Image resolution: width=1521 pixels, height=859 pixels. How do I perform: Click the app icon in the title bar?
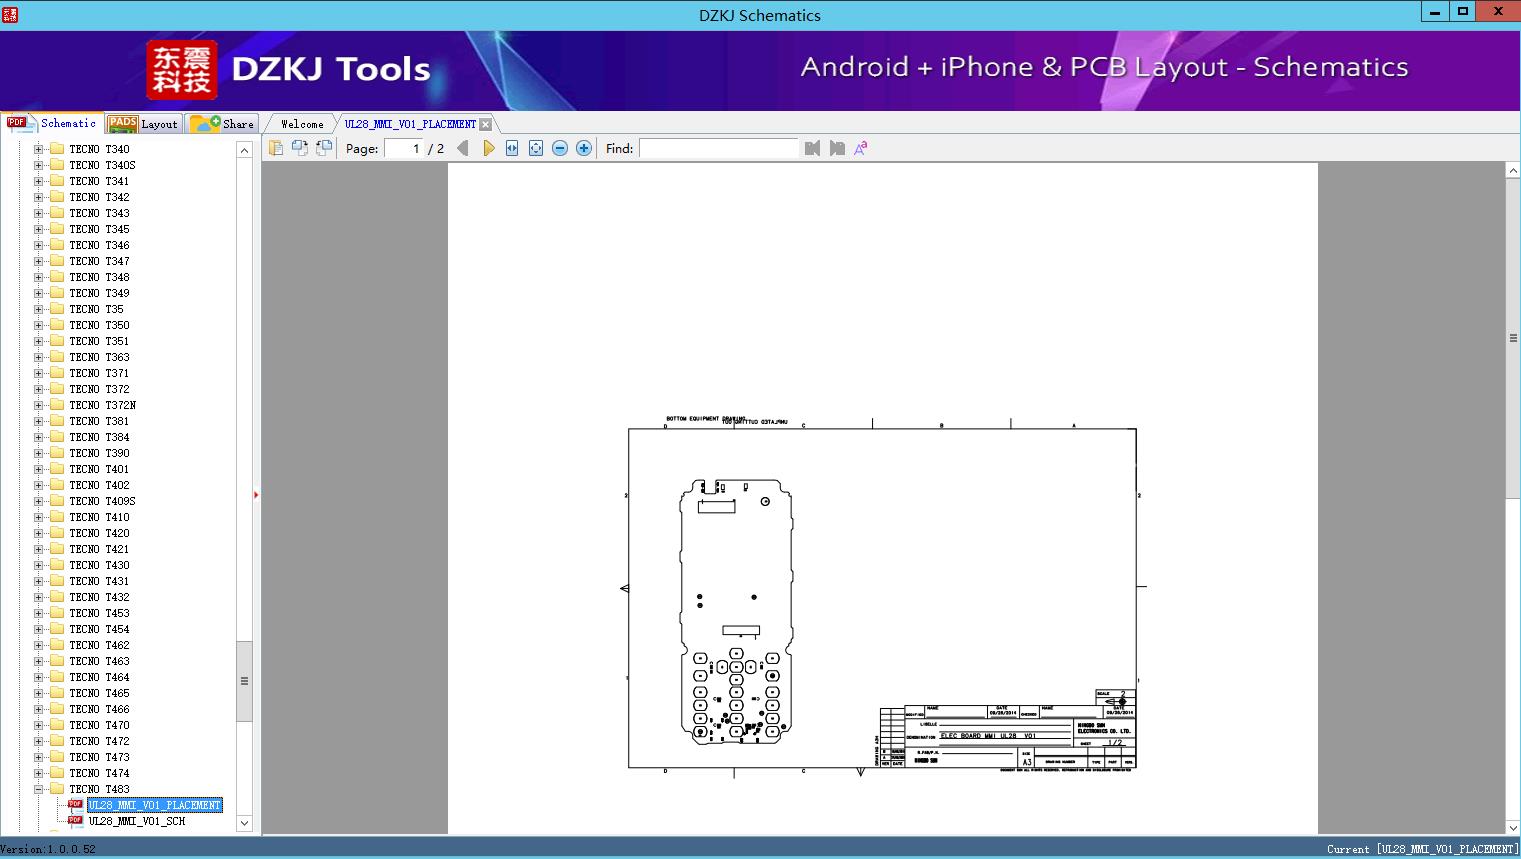tap(11, 15)
